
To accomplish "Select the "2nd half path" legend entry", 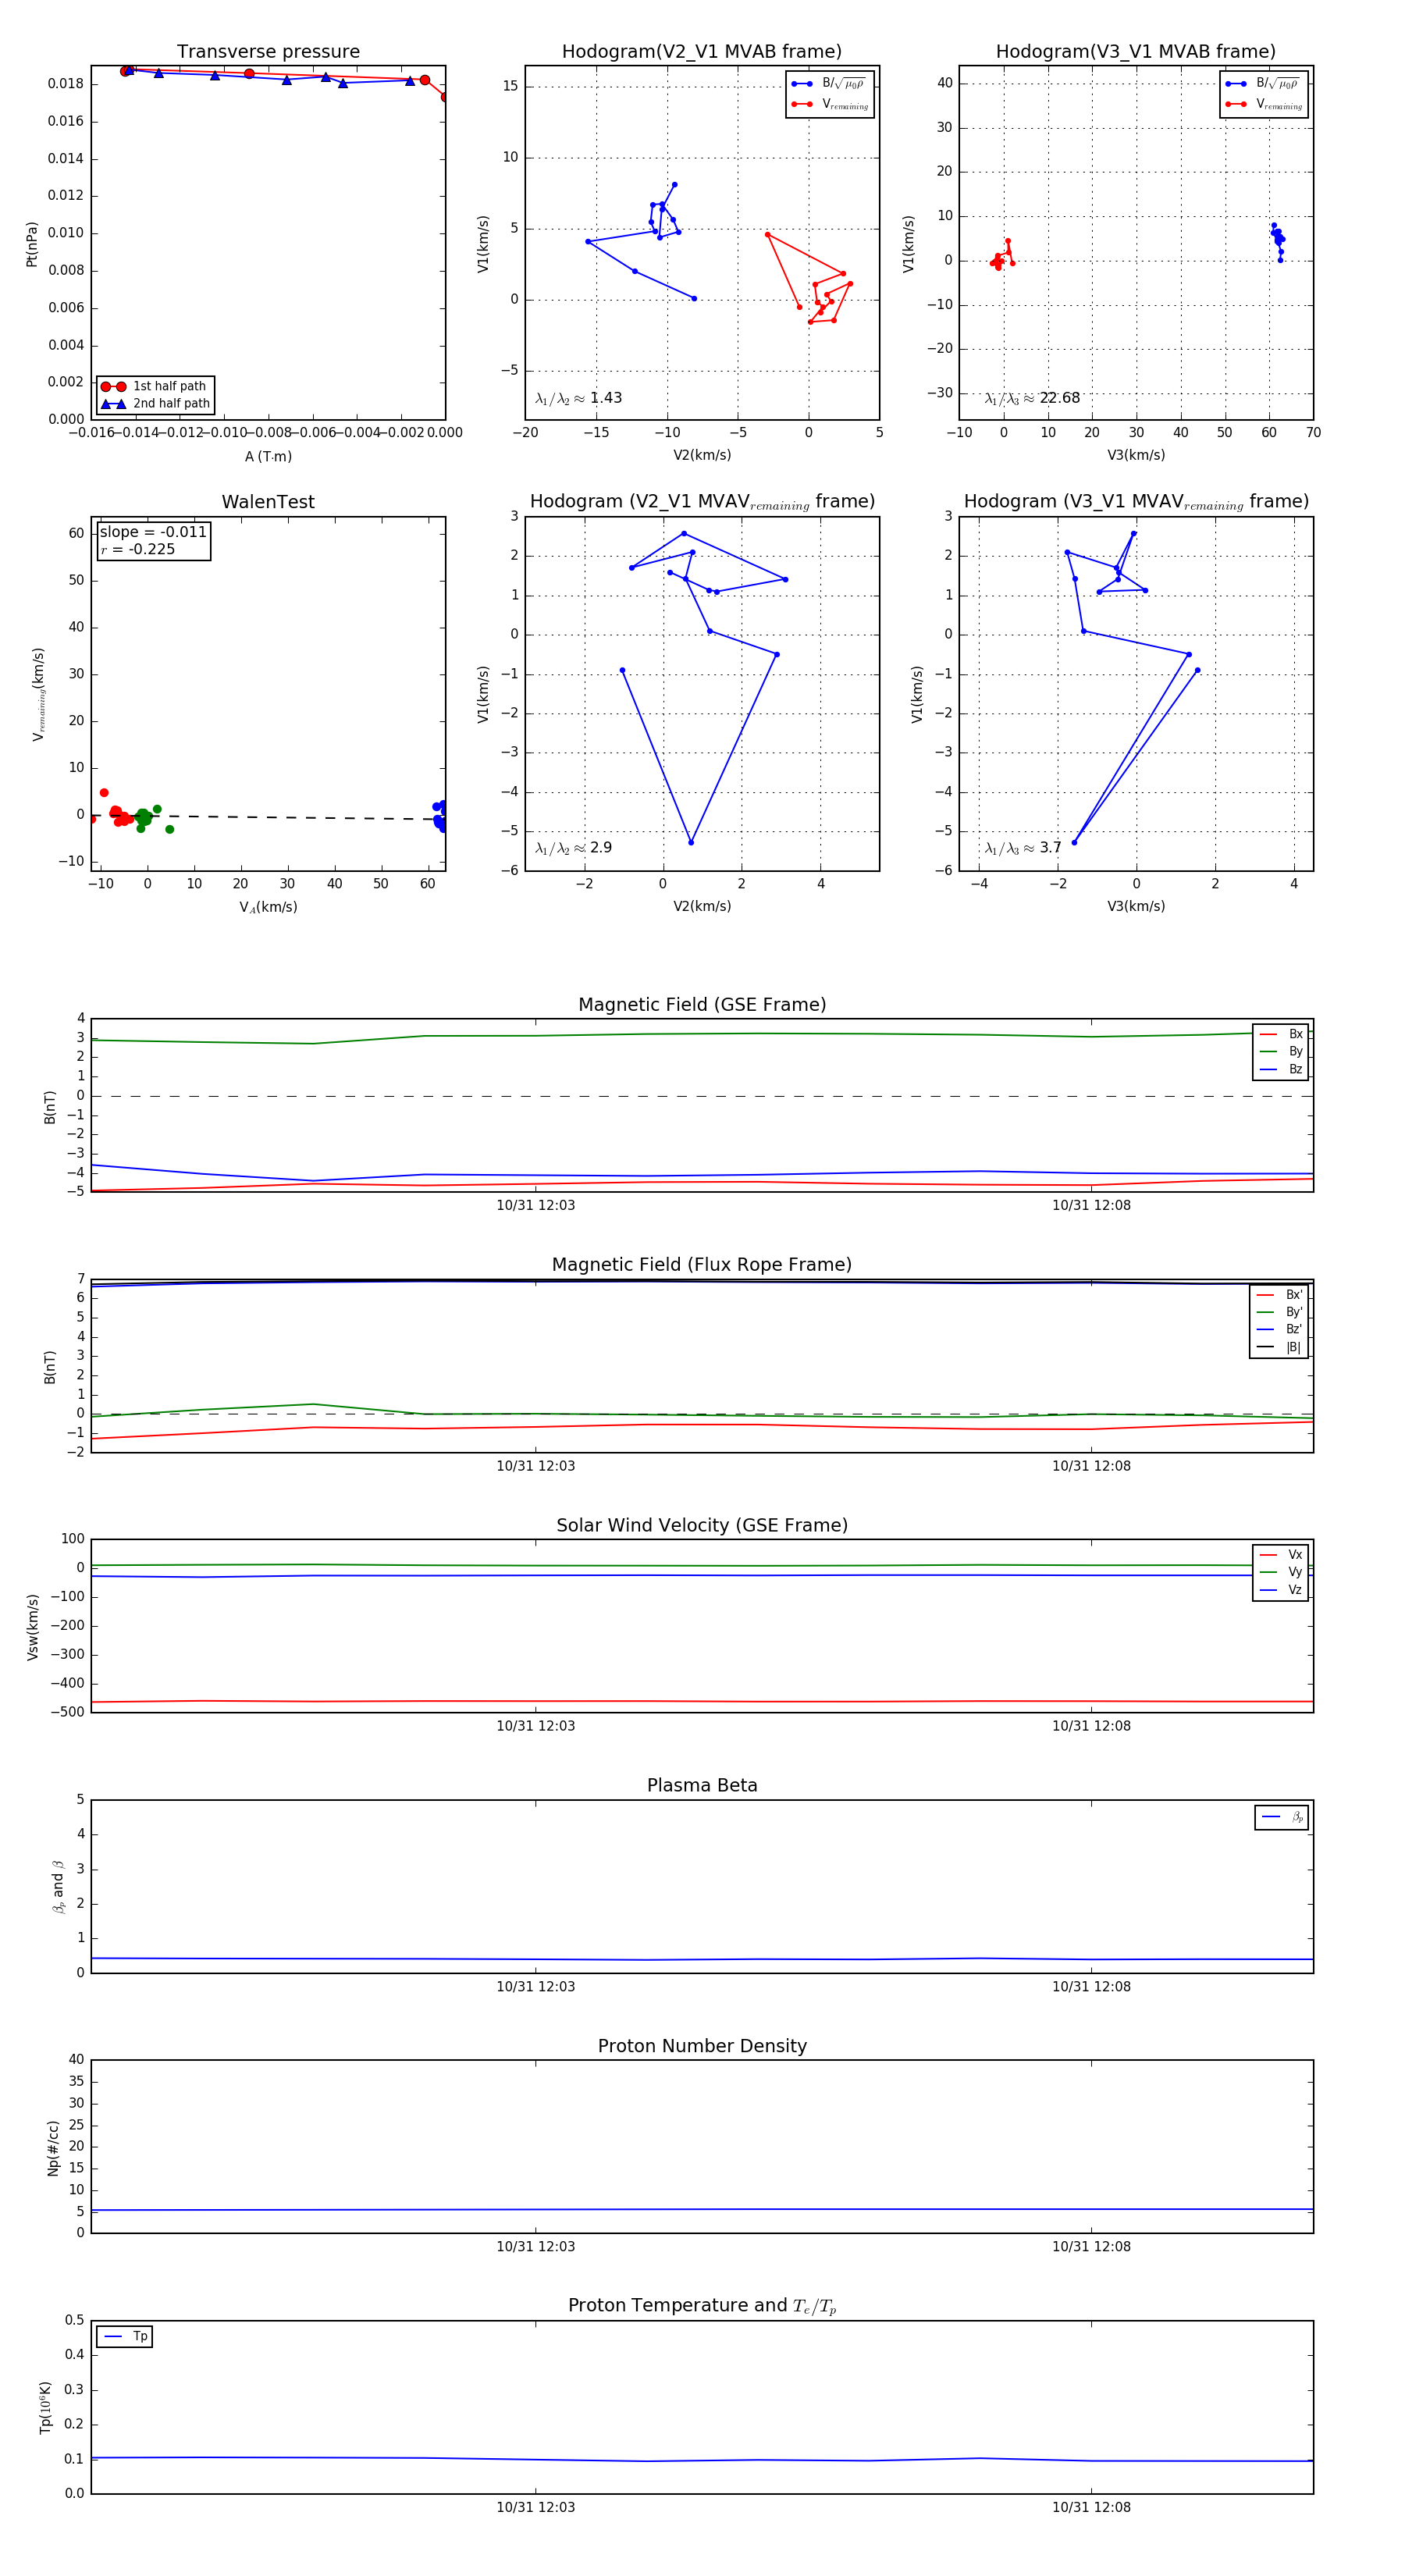I will point(155,404).
